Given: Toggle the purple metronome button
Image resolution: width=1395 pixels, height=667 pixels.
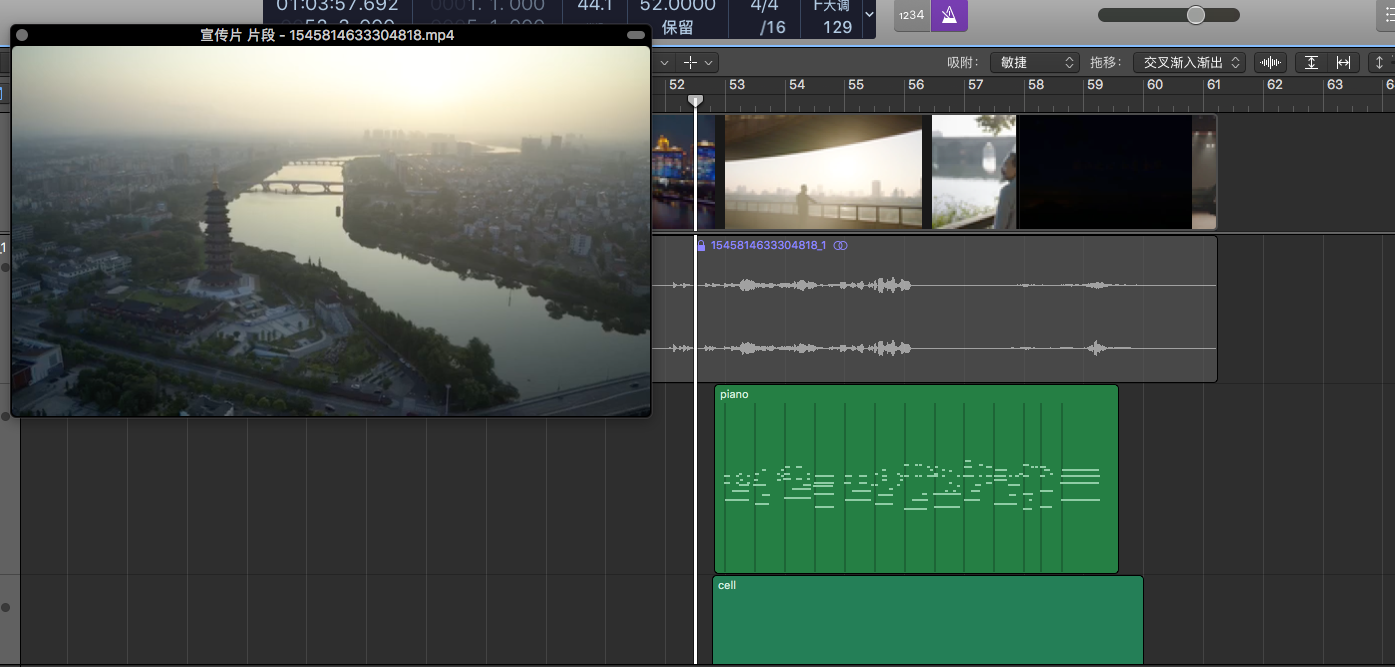Looking at the screenshot, I should (949, 15).
